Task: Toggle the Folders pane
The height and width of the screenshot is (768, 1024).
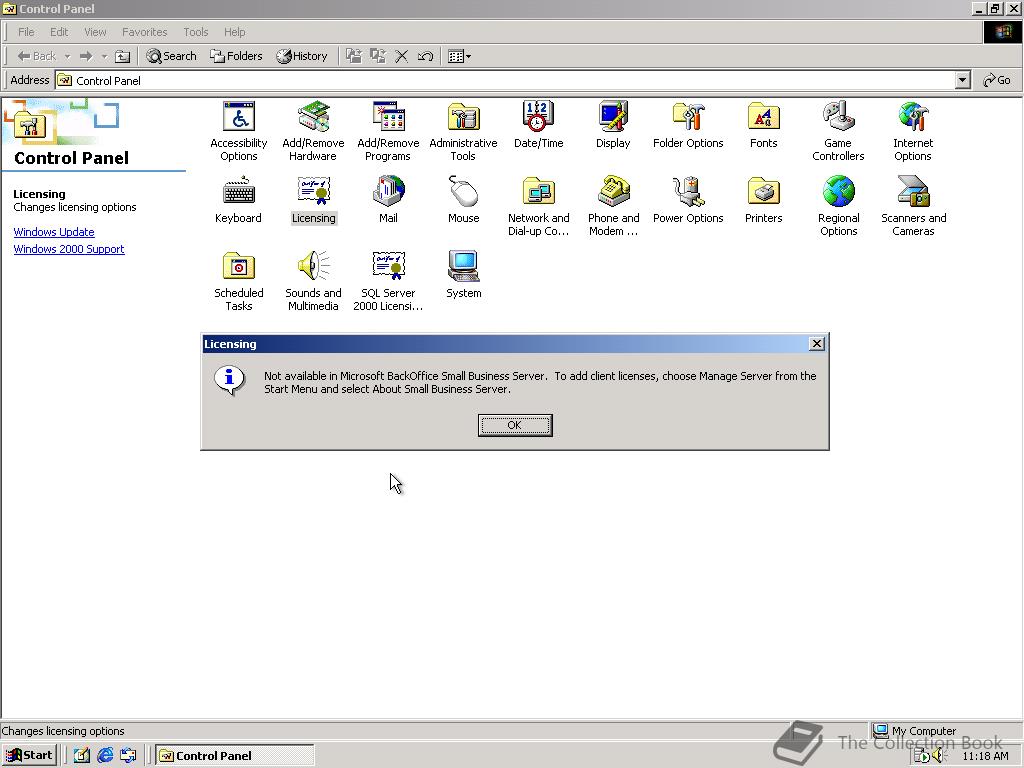Action: click(x=236, y=56)
